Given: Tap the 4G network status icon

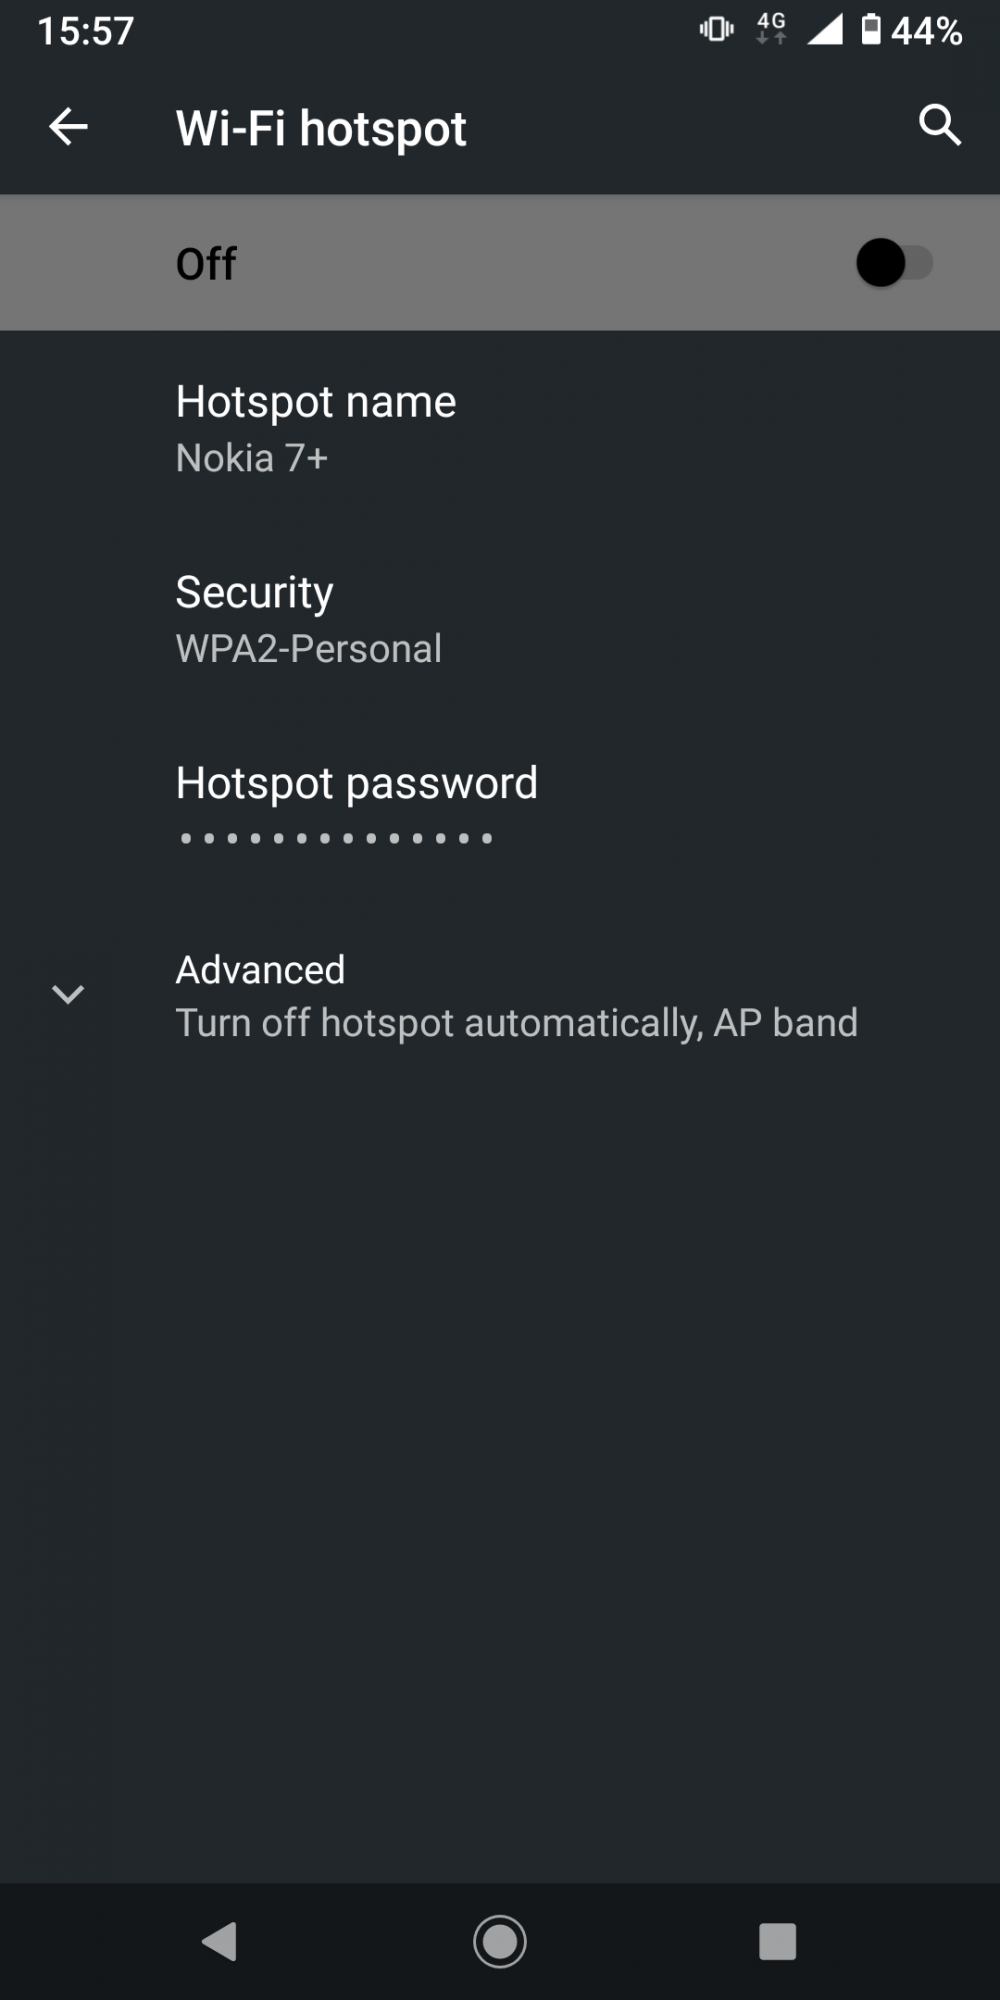Looking at the screenshot, I should [x=771, y=28].
